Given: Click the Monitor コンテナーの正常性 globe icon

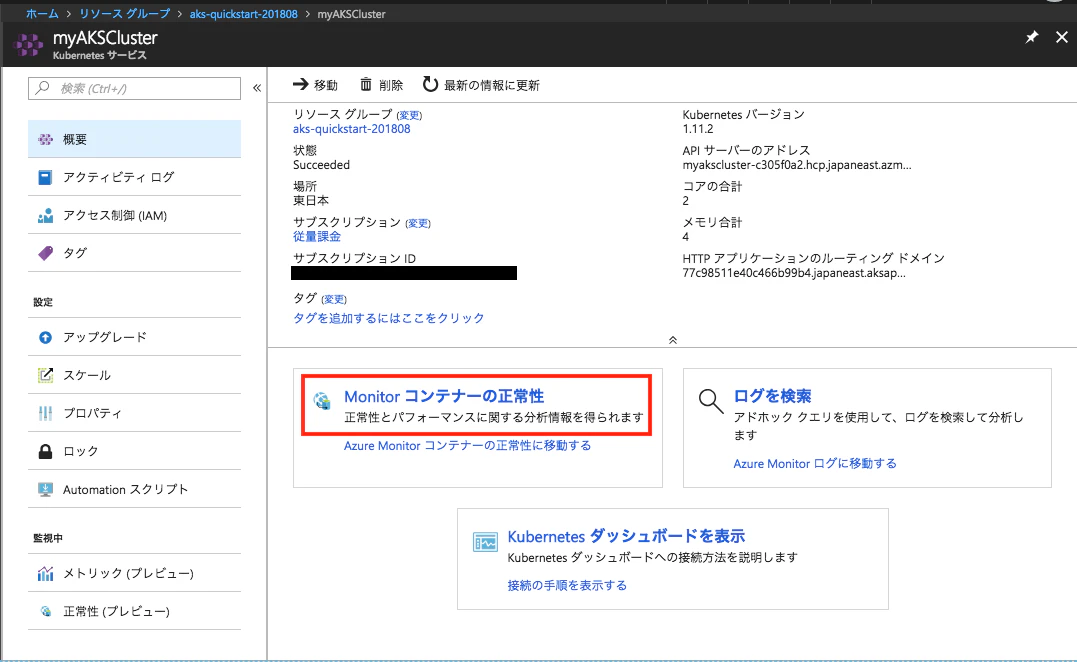Looking at the screenshot, I should [322, 400].
